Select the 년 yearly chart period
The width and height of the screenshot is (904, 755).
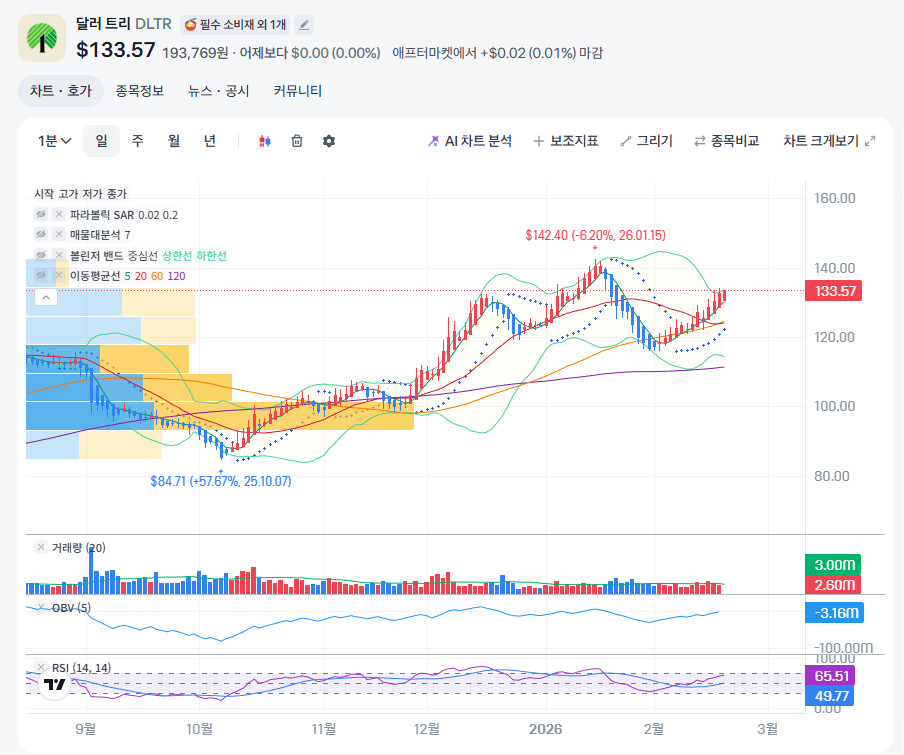210,141
